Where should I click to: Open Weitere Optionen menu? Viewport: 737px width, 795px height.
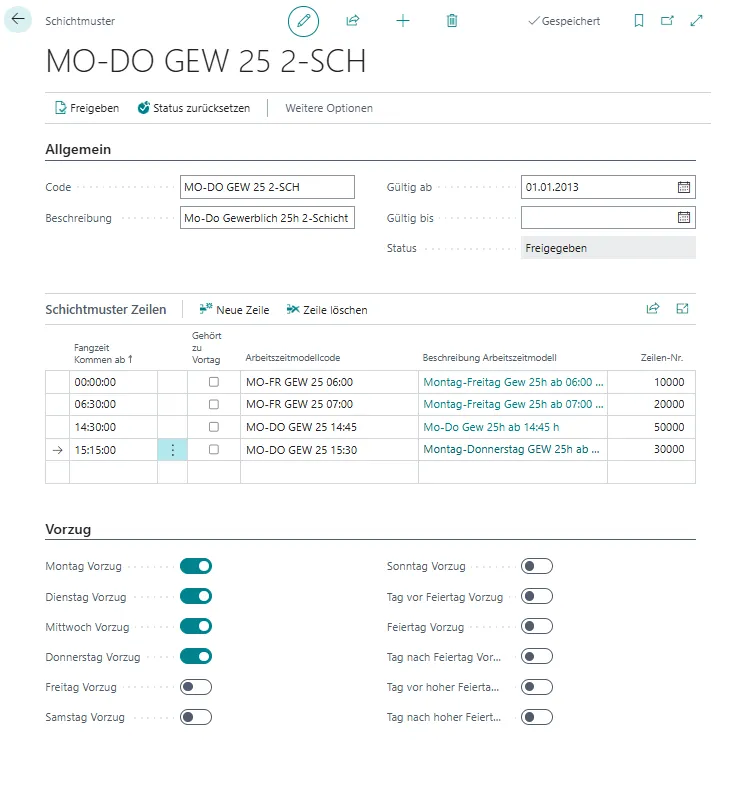tap(329, 108)
